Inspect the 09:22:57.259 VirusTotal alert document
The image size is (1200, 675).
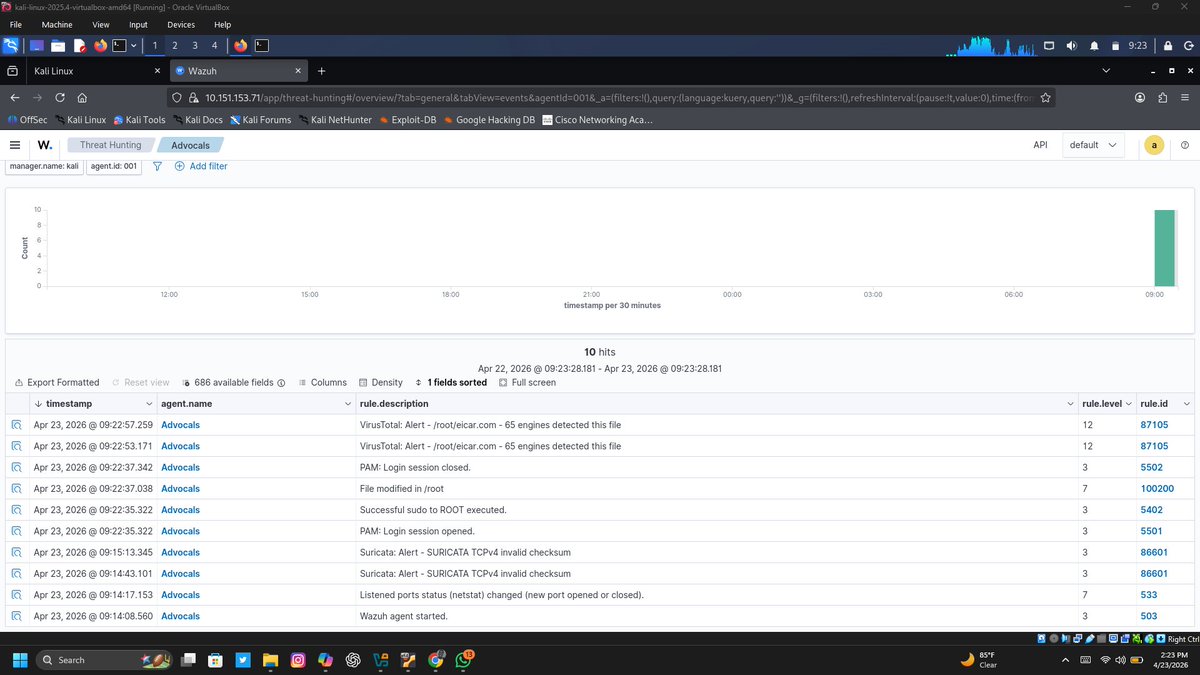(17, 425)
